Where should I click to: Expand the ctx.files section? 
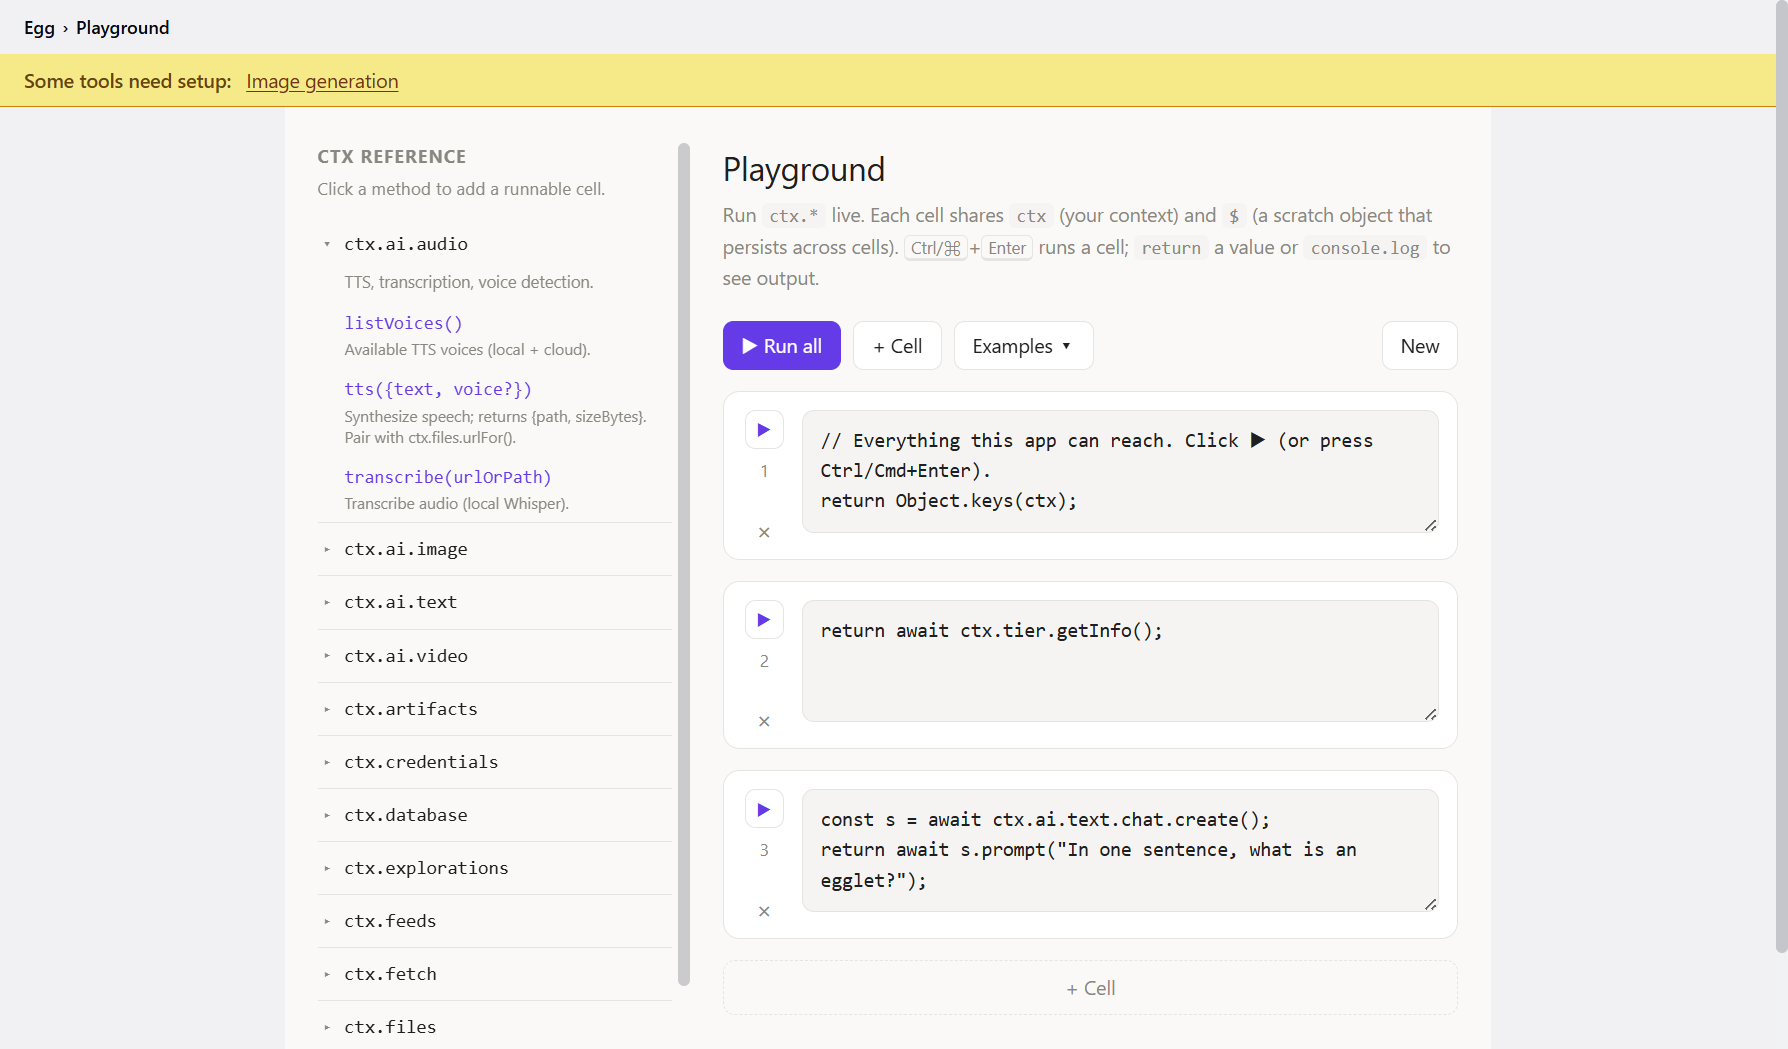click(x=494, y=1027)
